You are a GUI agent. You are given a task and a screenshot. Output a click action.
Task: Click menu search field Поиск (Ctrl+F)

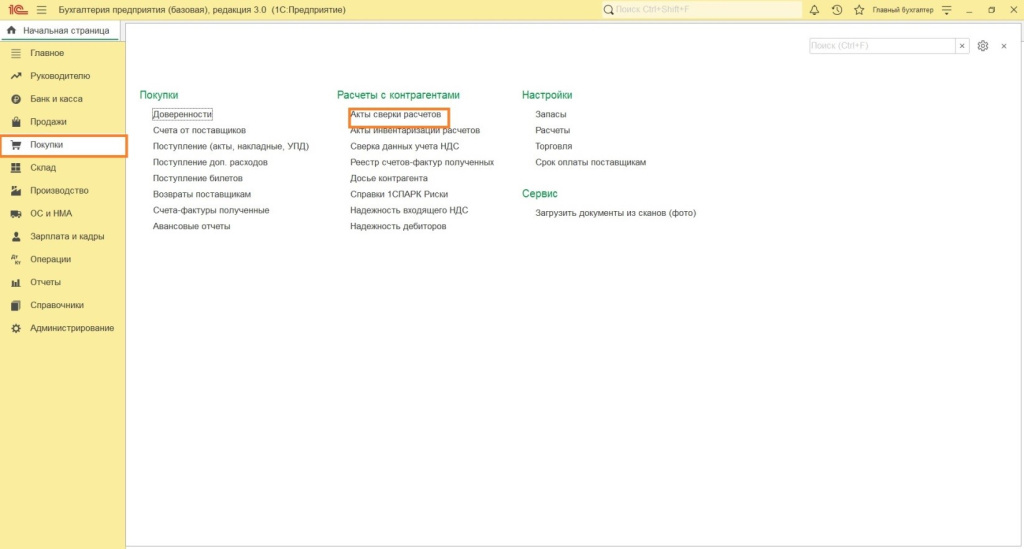tap(882, 46)
